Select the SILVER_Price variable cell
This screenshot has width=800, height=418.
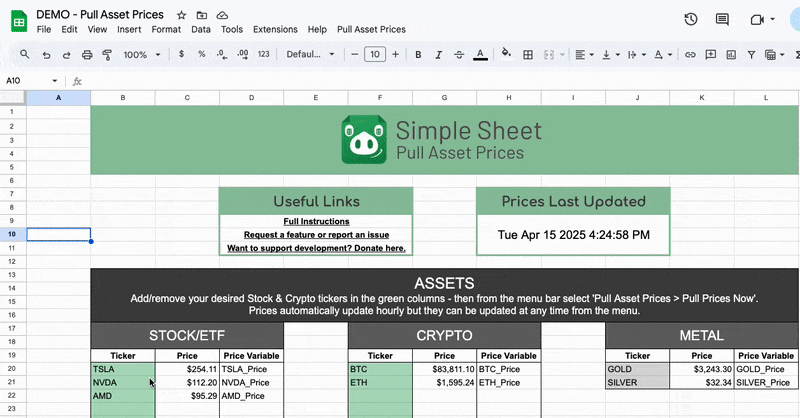[766, 382]
